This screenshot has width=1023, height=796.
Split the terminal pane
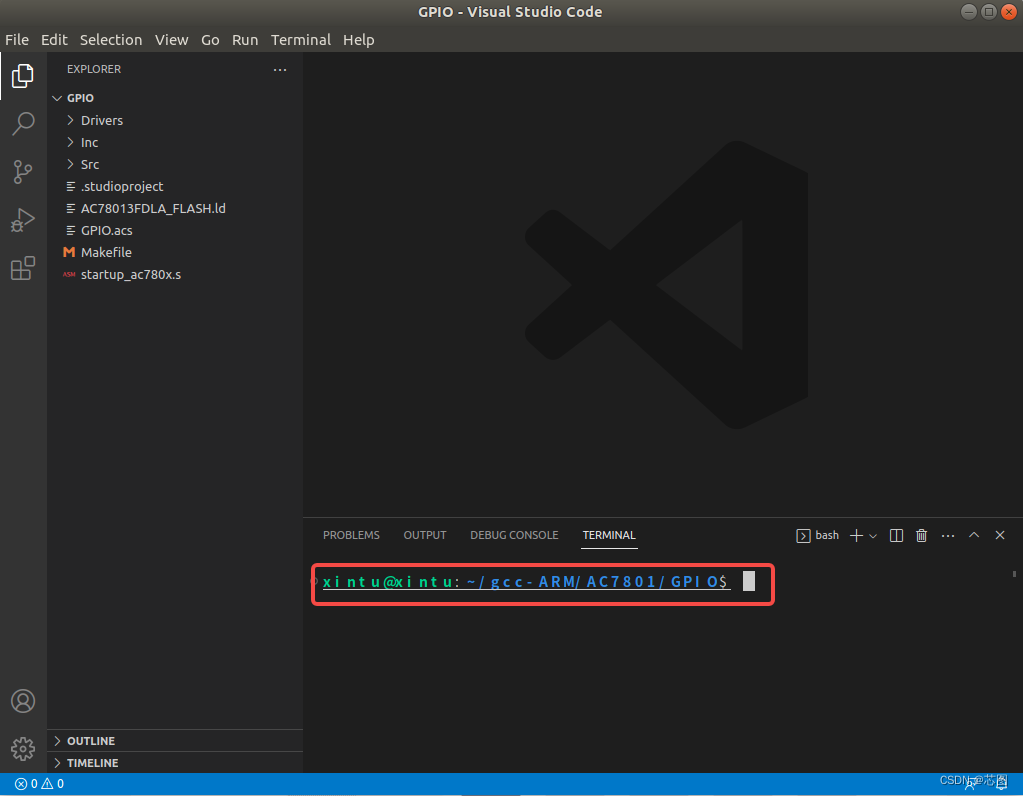tap(895, 535)
